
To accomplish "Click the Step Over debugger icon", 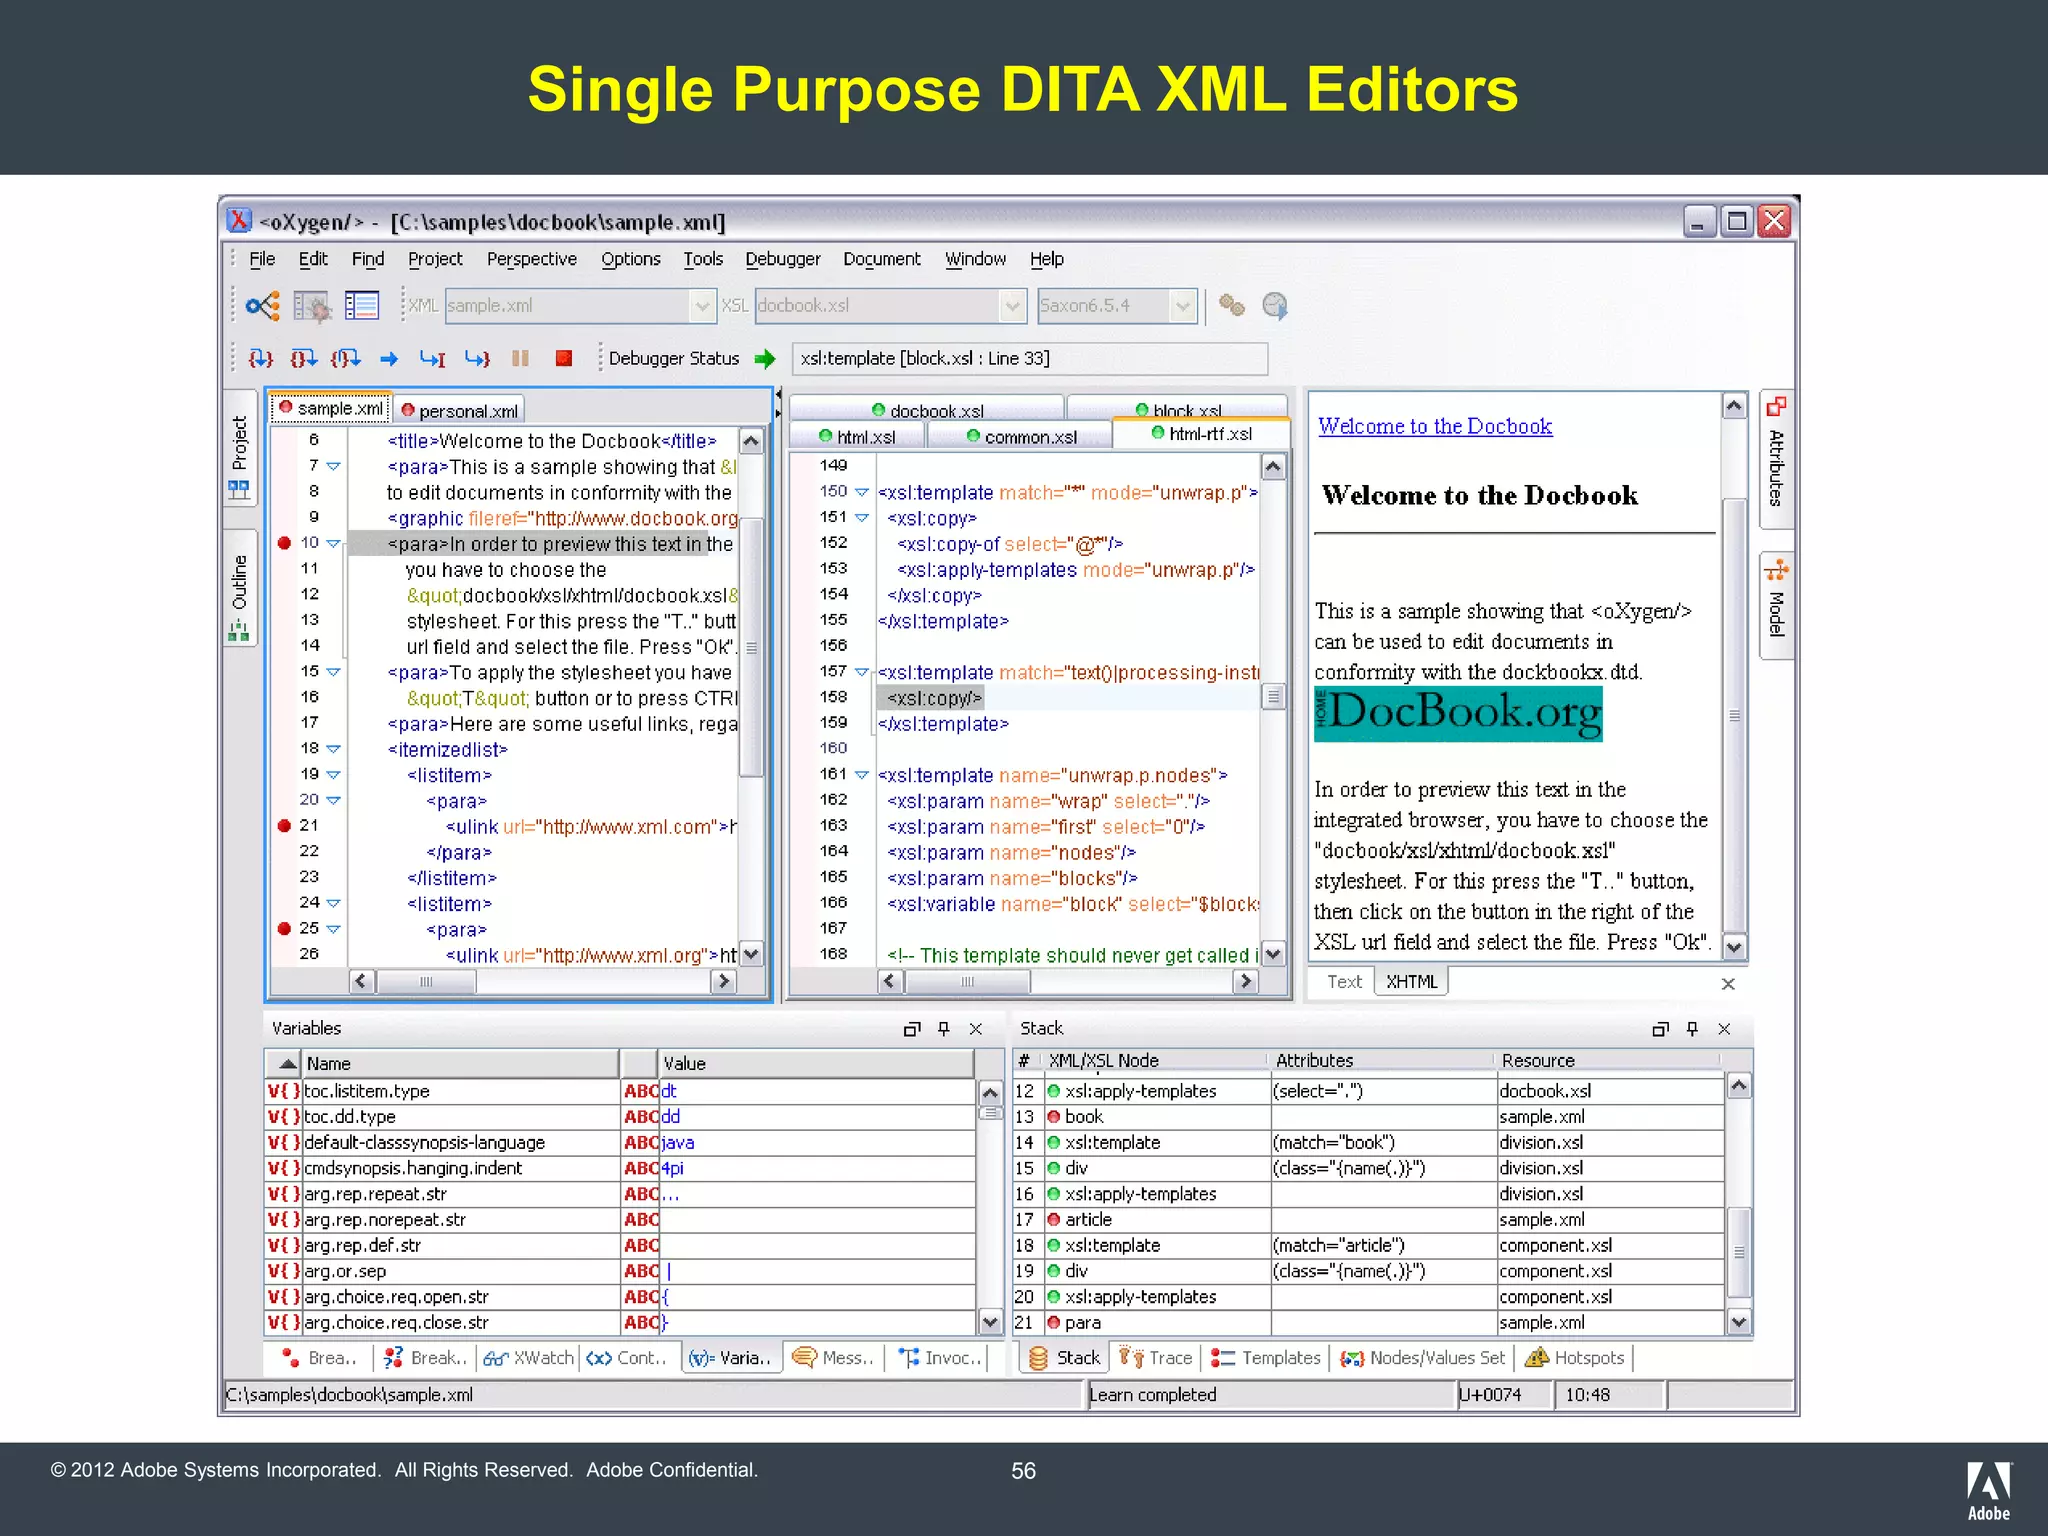I will point(303,358).
